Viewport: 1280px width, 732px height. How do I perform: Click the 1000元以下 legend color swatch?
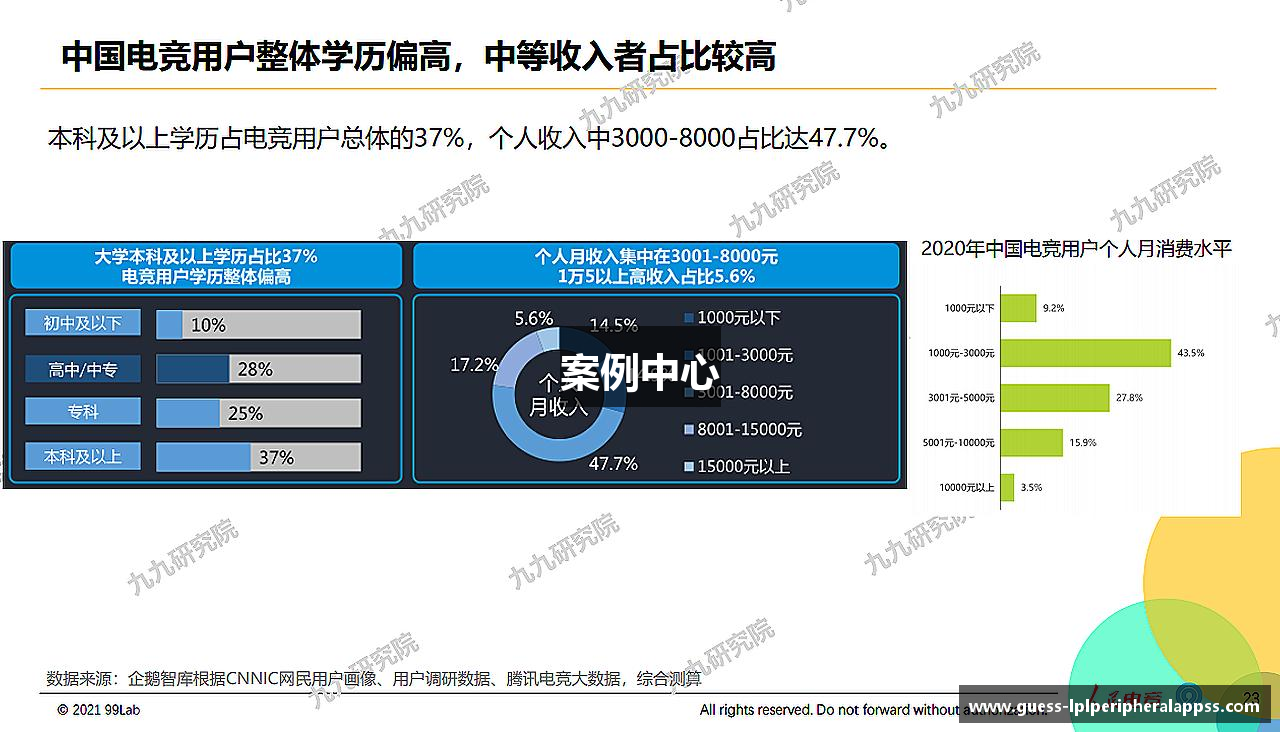tap(688, 318)
